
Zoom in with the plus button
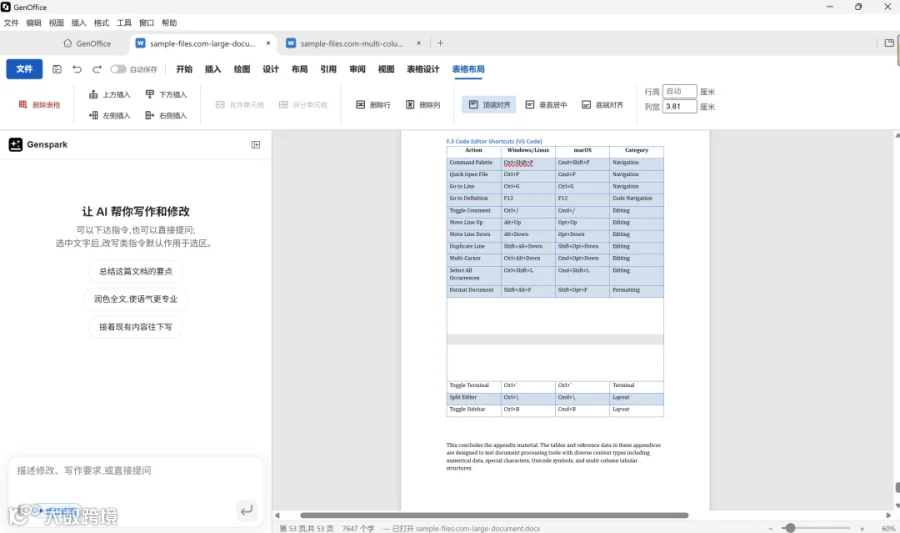(x=862, y=528)
